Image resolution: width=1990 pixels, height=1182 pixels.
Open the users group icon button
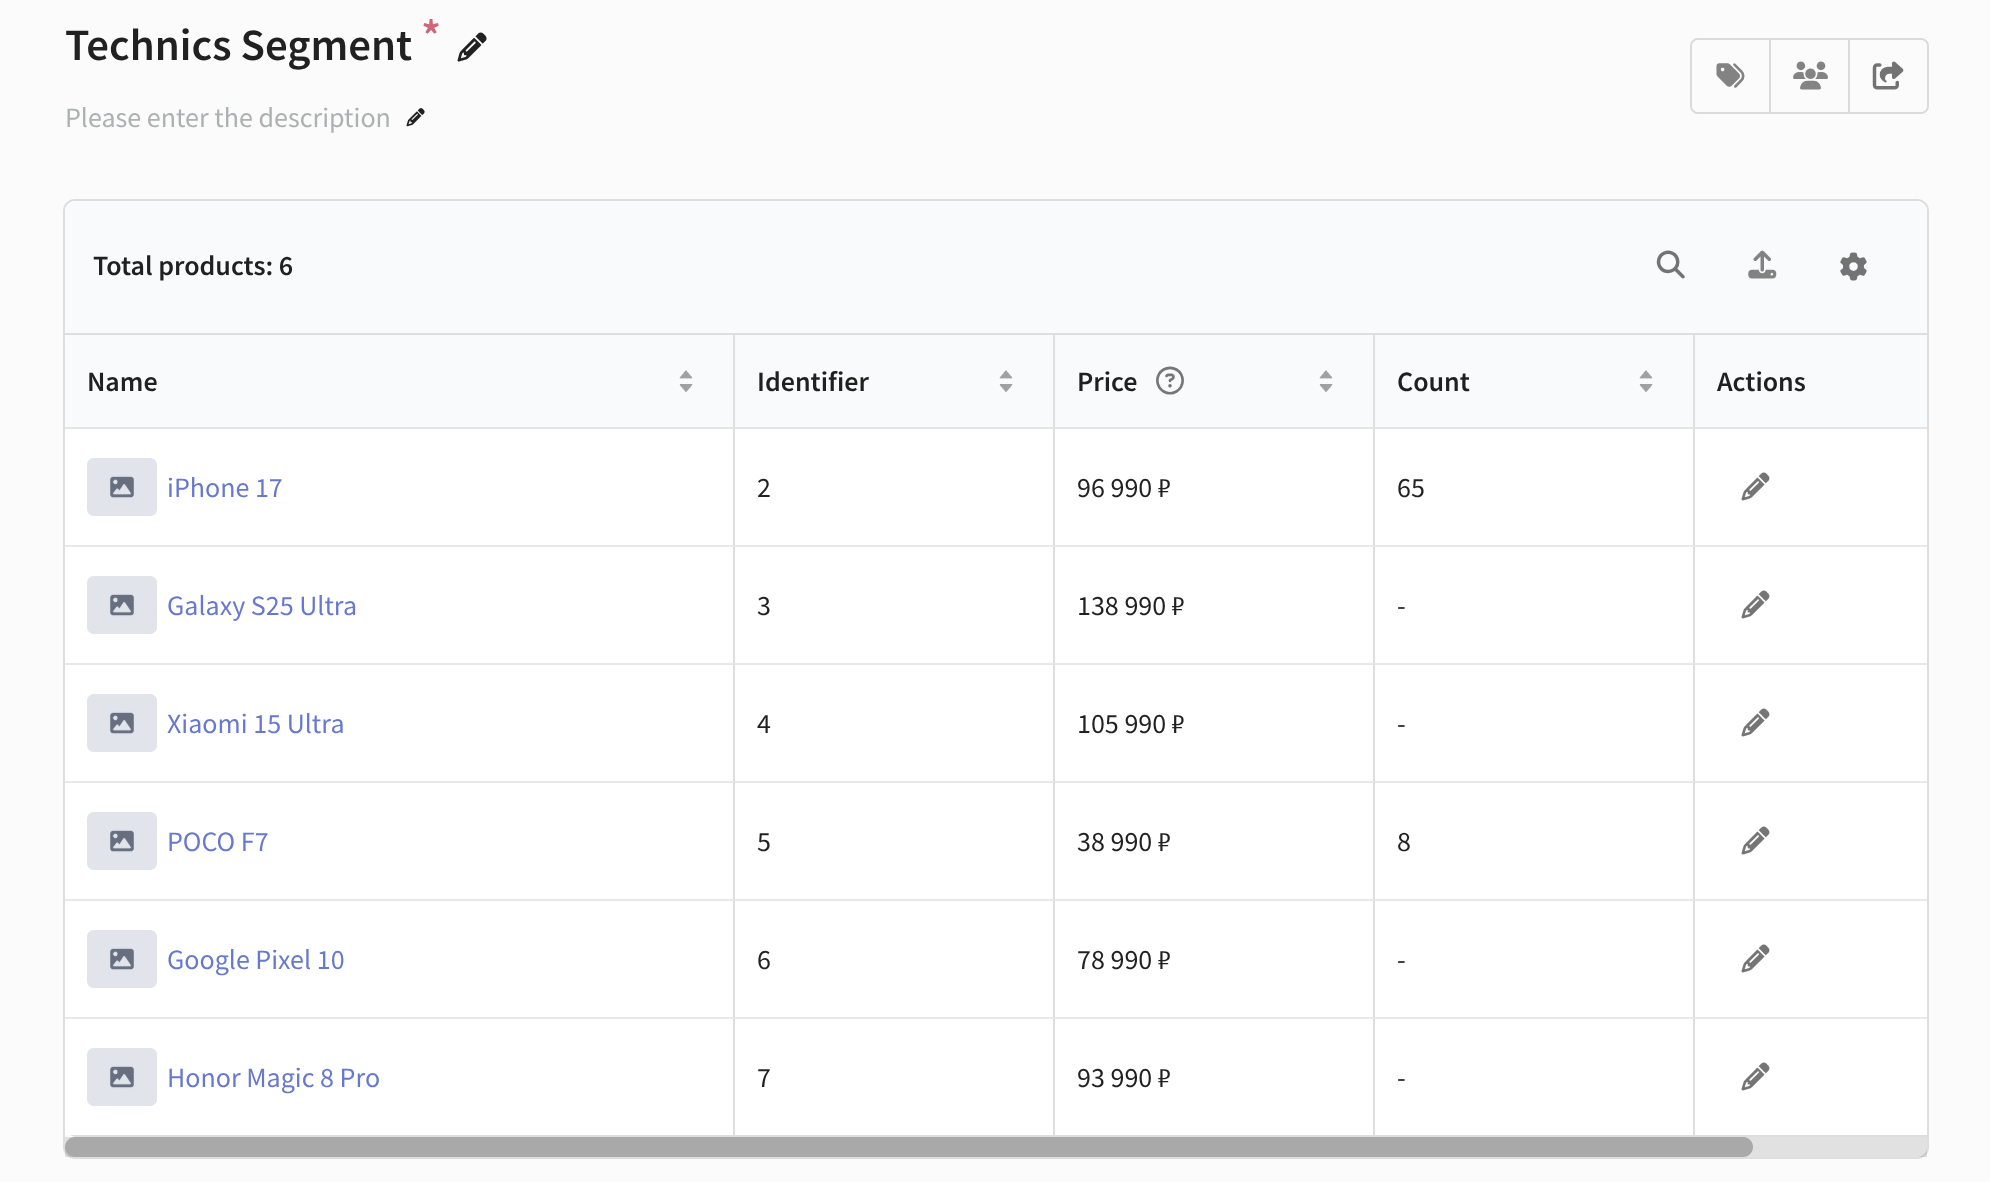pyautogui.click(x=1809, y=76)
